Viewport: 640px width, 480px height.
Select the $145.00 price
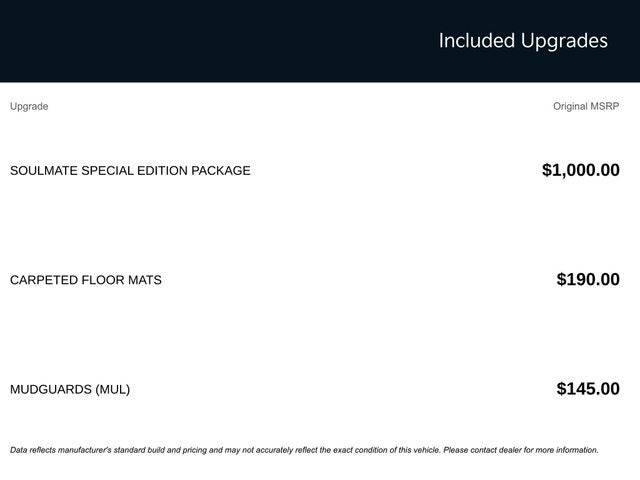pyautogui.click(x=588, y=389)
